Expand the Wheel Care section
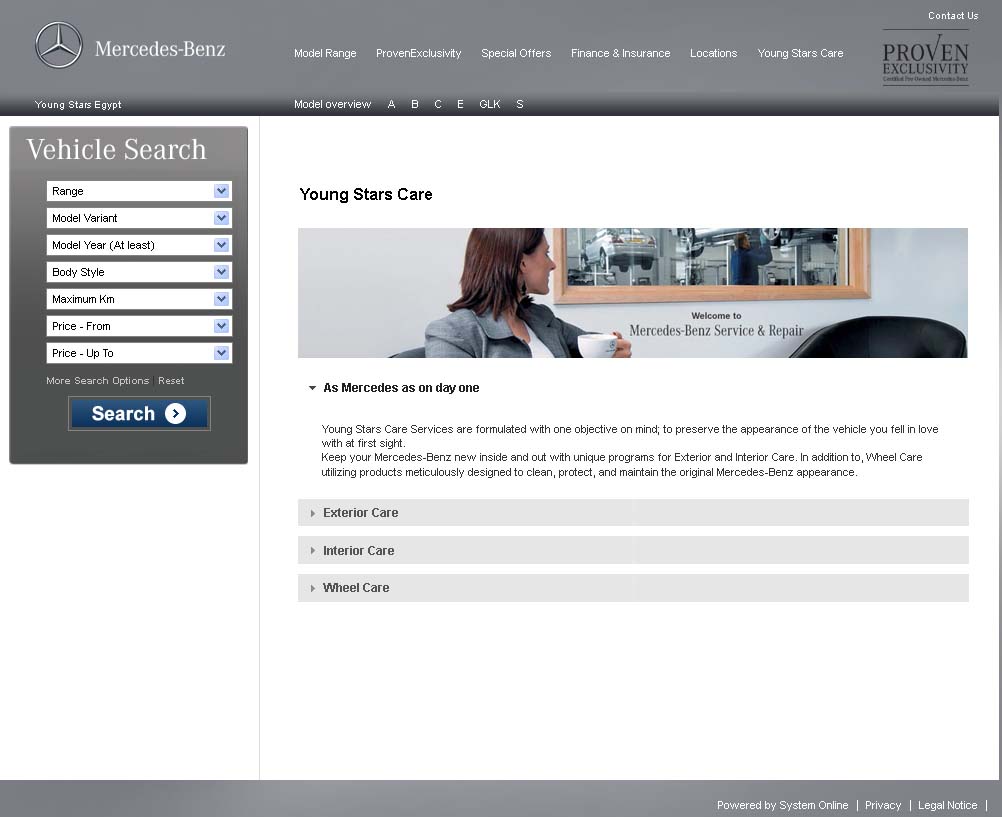The height and width of the screenshot is (817, 1002). click(633, 588)
